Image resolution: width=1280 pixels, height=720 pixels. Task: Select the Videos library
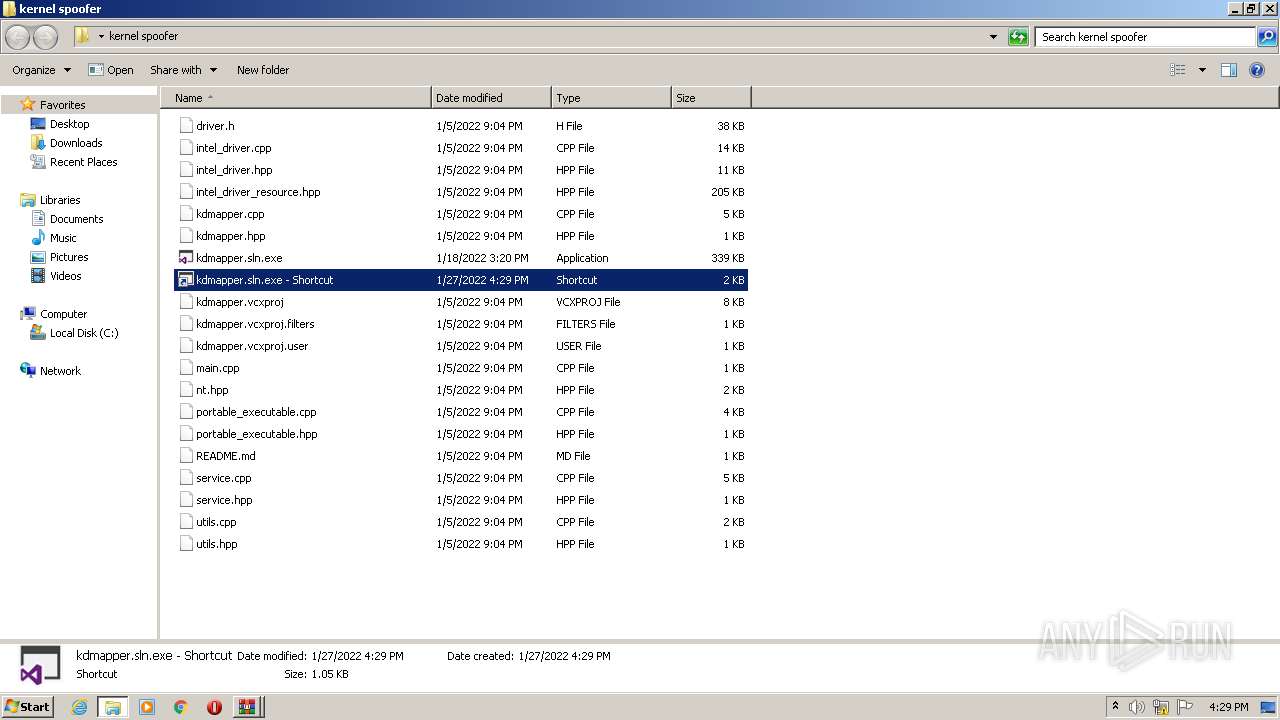[x=65, y=276]
